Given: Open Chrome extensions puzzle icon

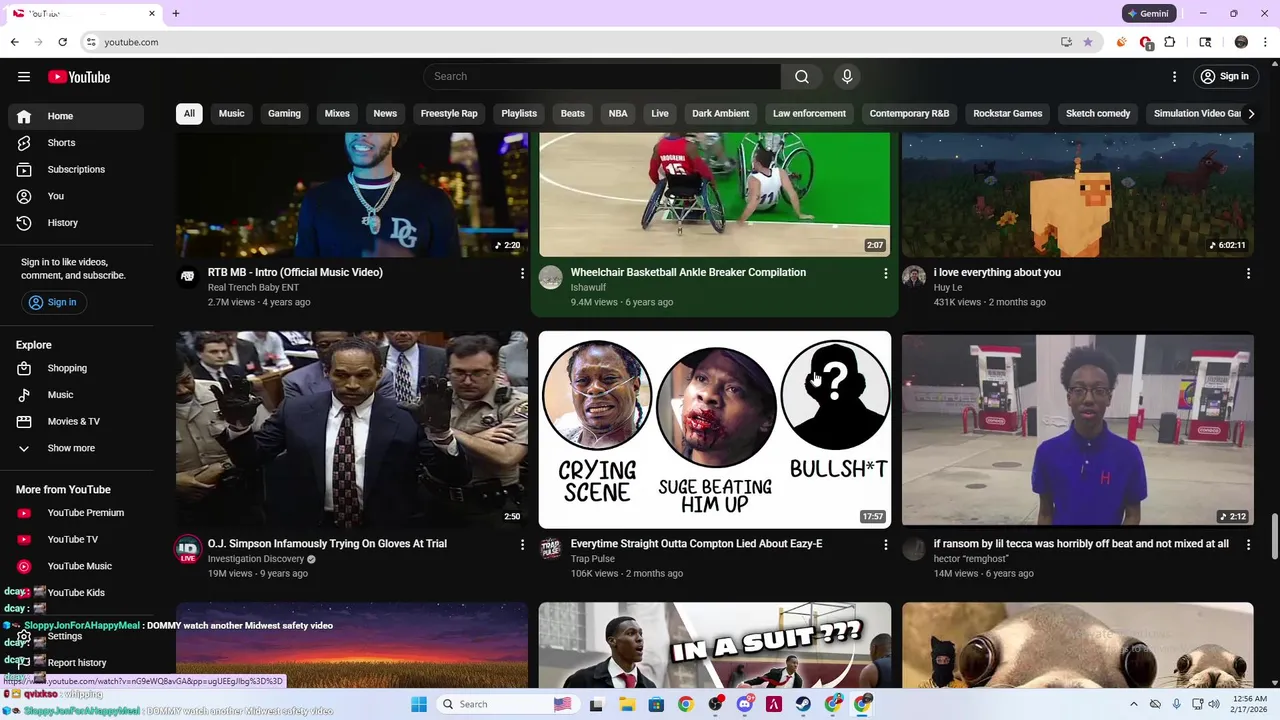Looking at the screenshot, I should [x=1170, y=42].
